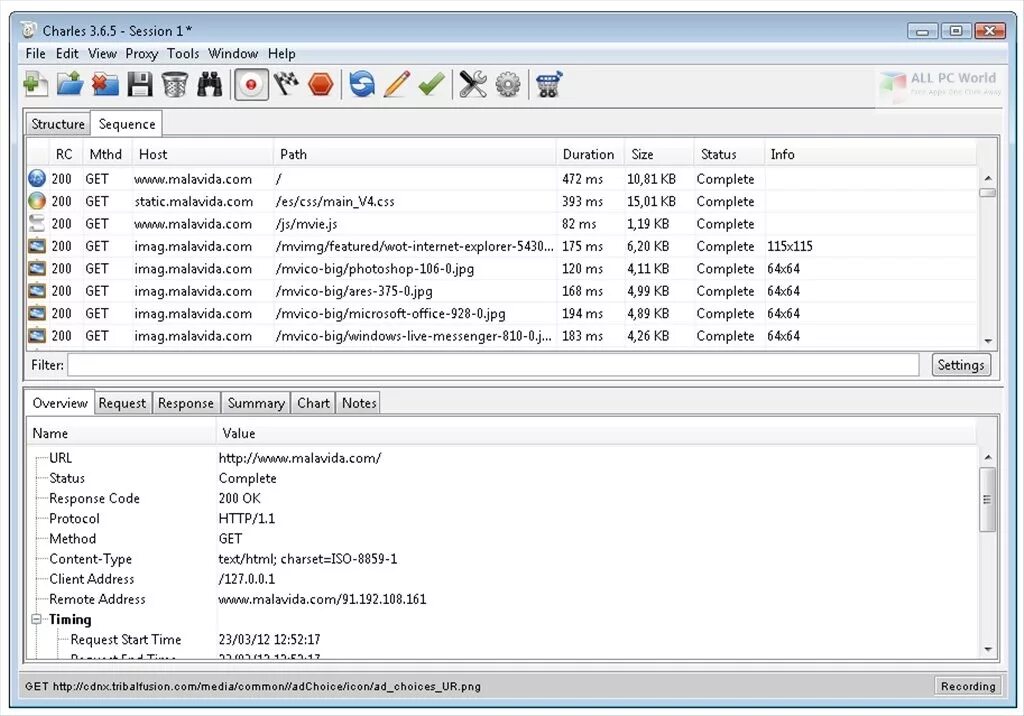This screenshot has height=716, width=1024.
Task: Open the Help menu
Action: pyautogui.click(x=281, y=54)
